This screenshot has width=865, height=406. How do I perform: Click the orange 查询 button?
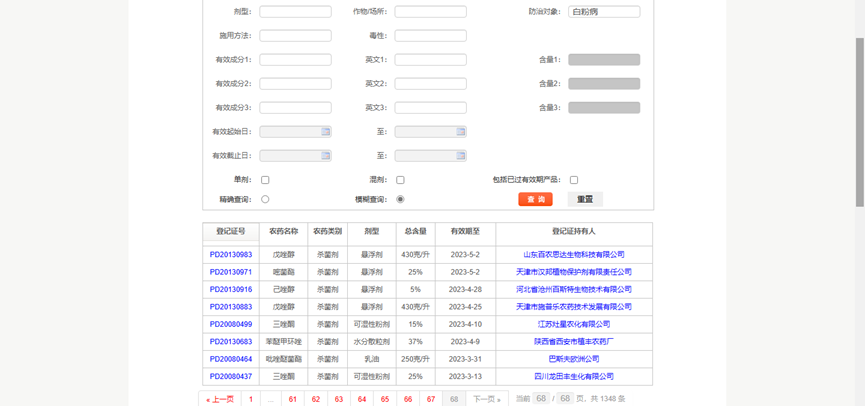coord(535,199)
